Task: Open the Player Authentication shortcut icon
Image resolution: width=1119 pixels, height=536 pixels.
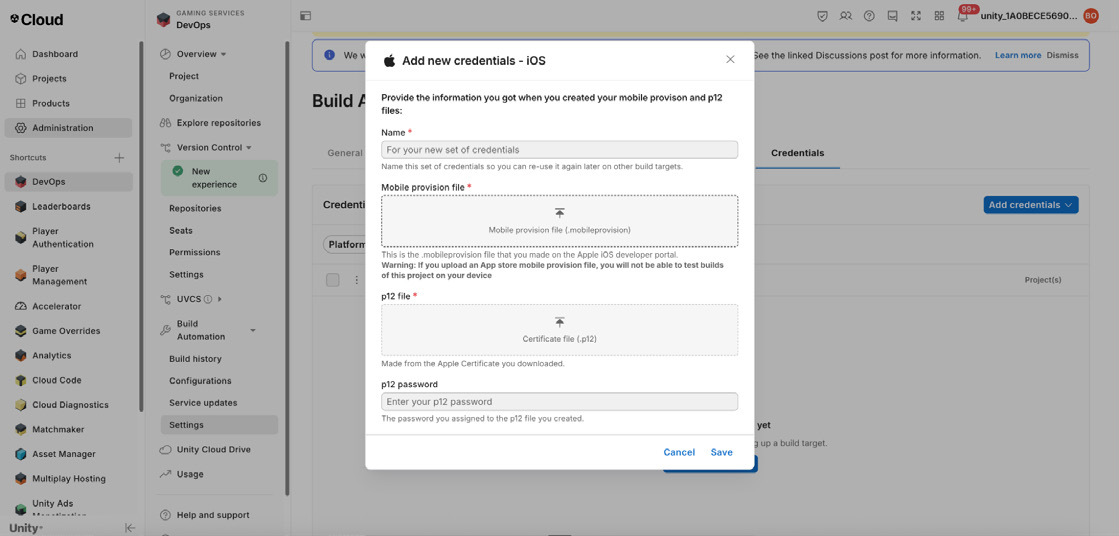Action: tap(21, 238)
